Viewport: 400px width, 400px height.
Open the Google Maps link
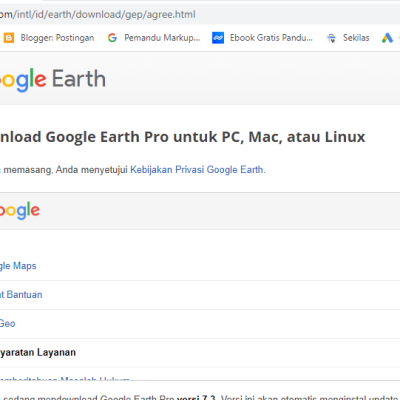tap(18, 266)
